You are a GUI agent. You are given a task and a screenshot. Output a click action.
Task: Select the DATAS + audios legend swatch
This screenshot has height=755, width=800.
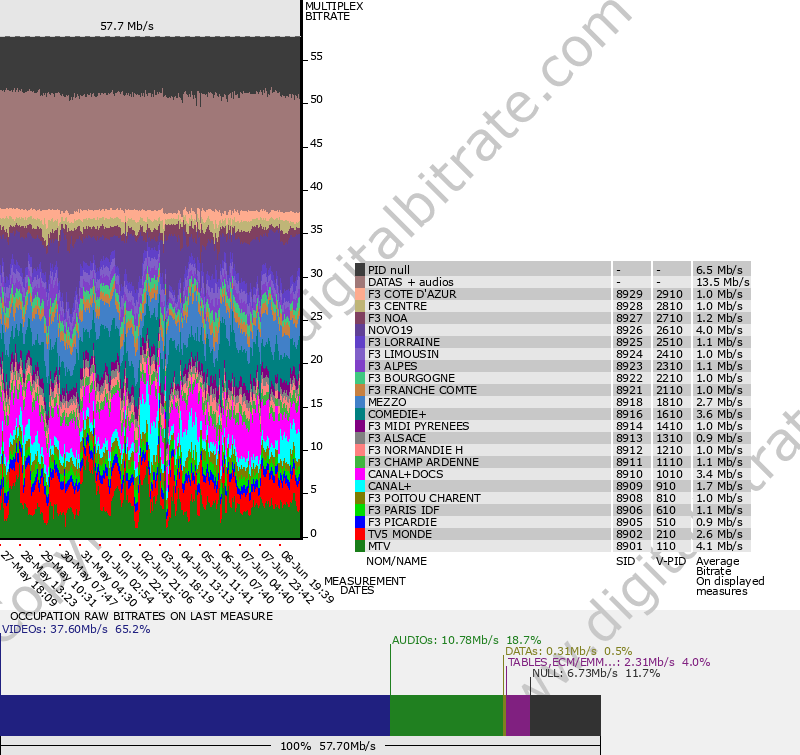click(360, 282)
